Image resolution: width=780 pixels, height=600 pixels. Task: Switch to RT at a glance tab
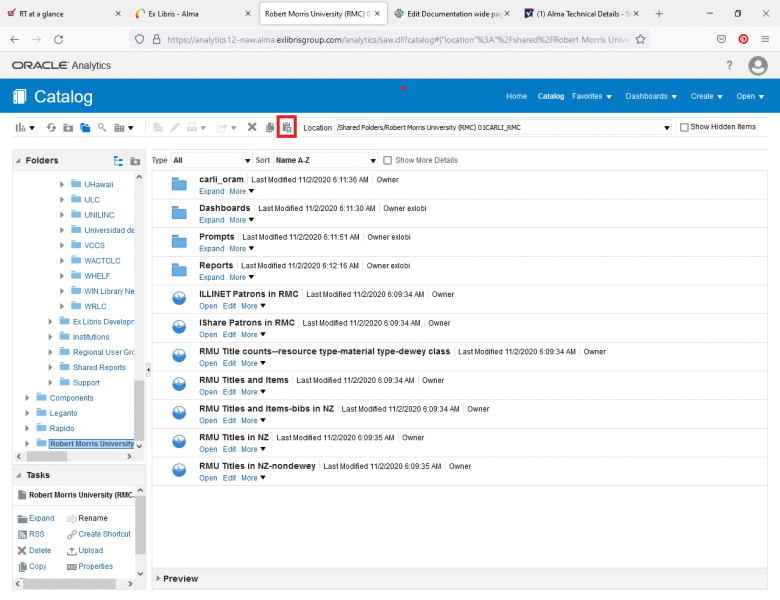coord(64,14)
